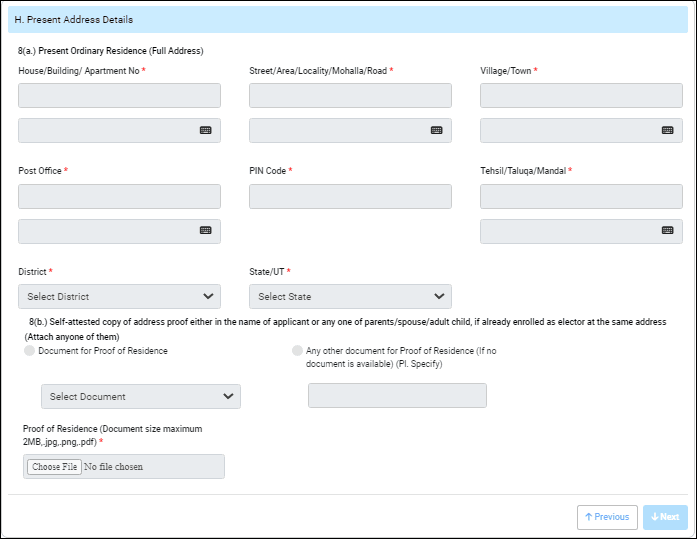Select Any other document for Proof radio
Screen dimensions: 697x539
coord(297,351)
